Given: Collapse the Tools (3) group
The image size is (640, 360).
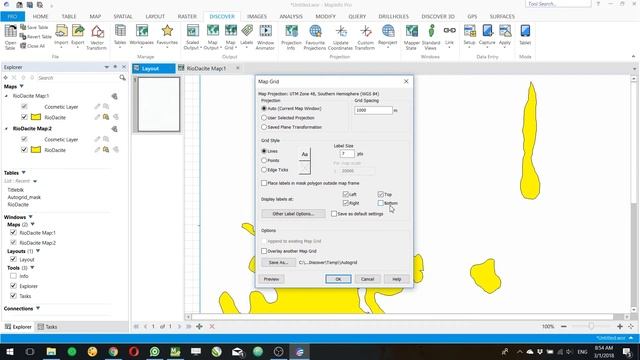Looking at the screenshot, I should click(32, 268).
